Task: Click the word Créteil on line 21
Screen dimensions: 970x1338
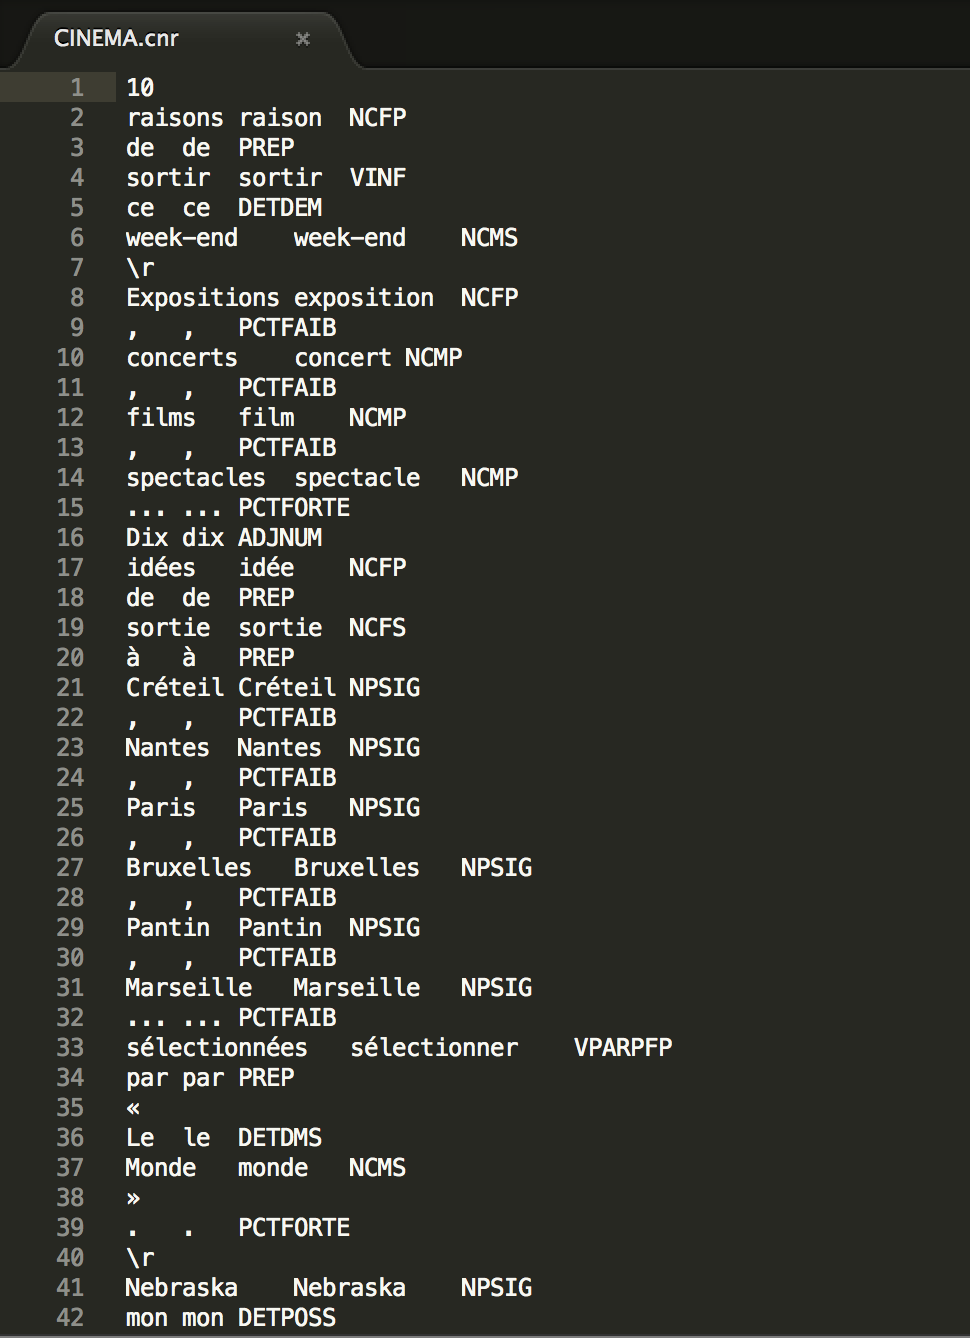Action: 168,688
